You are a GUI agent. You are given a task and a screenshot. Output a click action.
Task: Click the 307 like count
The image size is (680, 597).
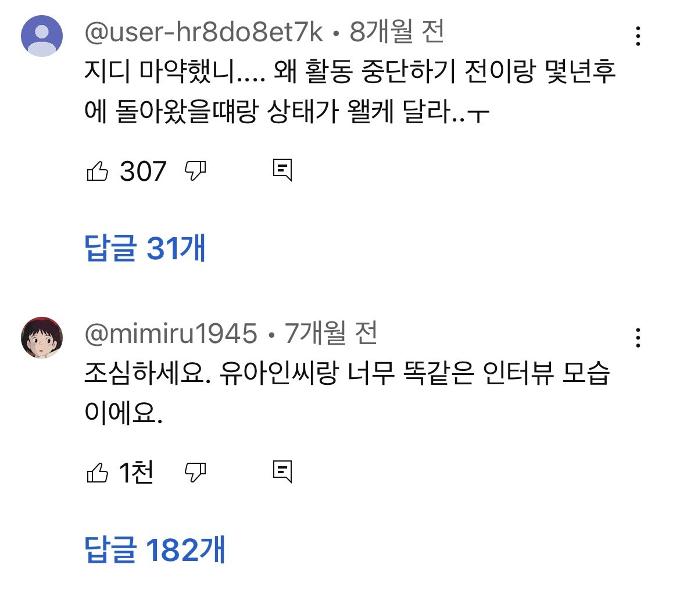click(x=143, y=171)
